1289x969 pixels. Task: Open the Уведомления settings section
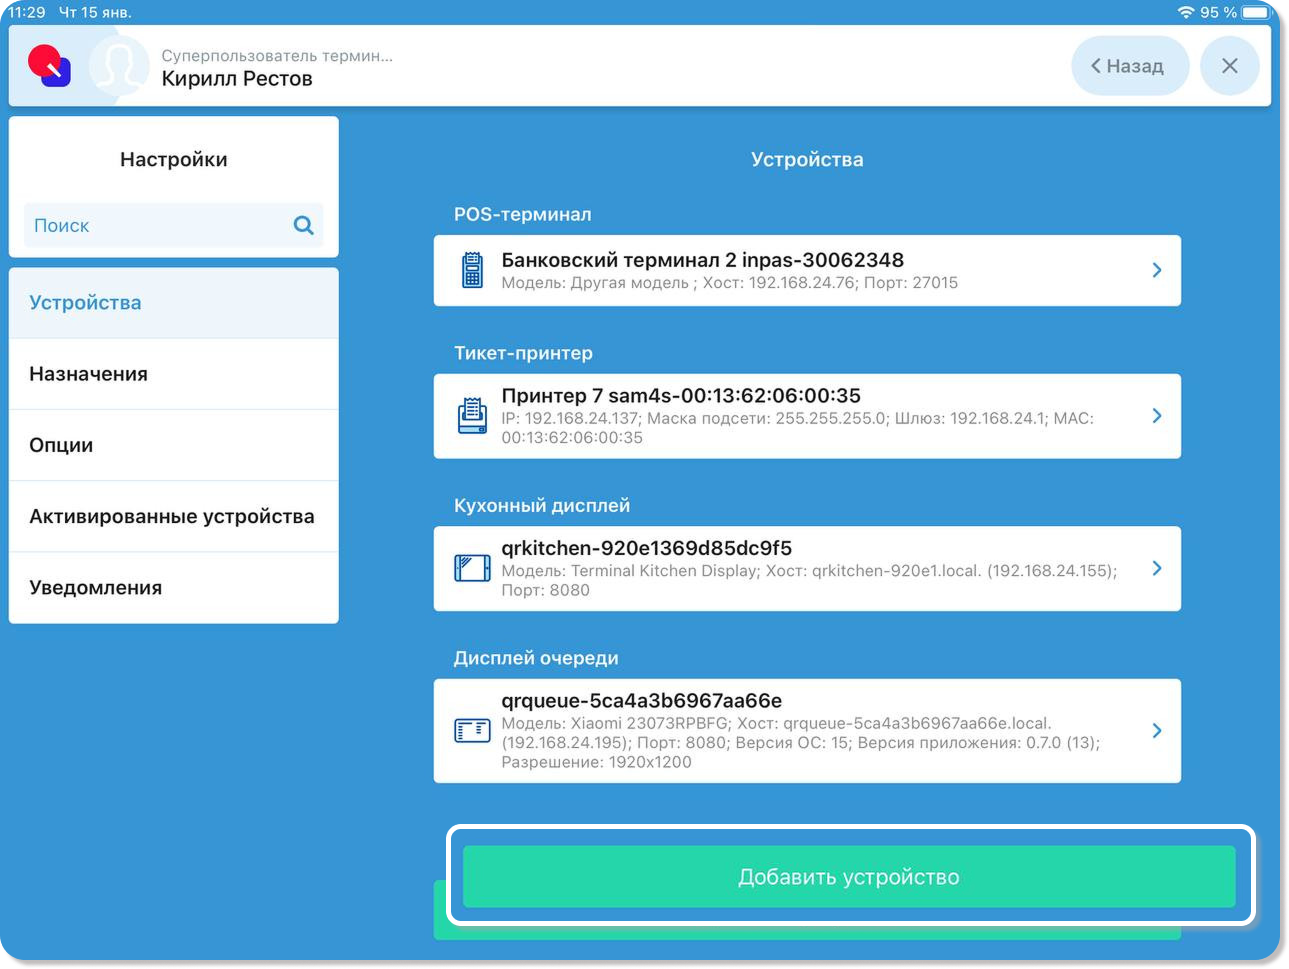pos(173,588)
